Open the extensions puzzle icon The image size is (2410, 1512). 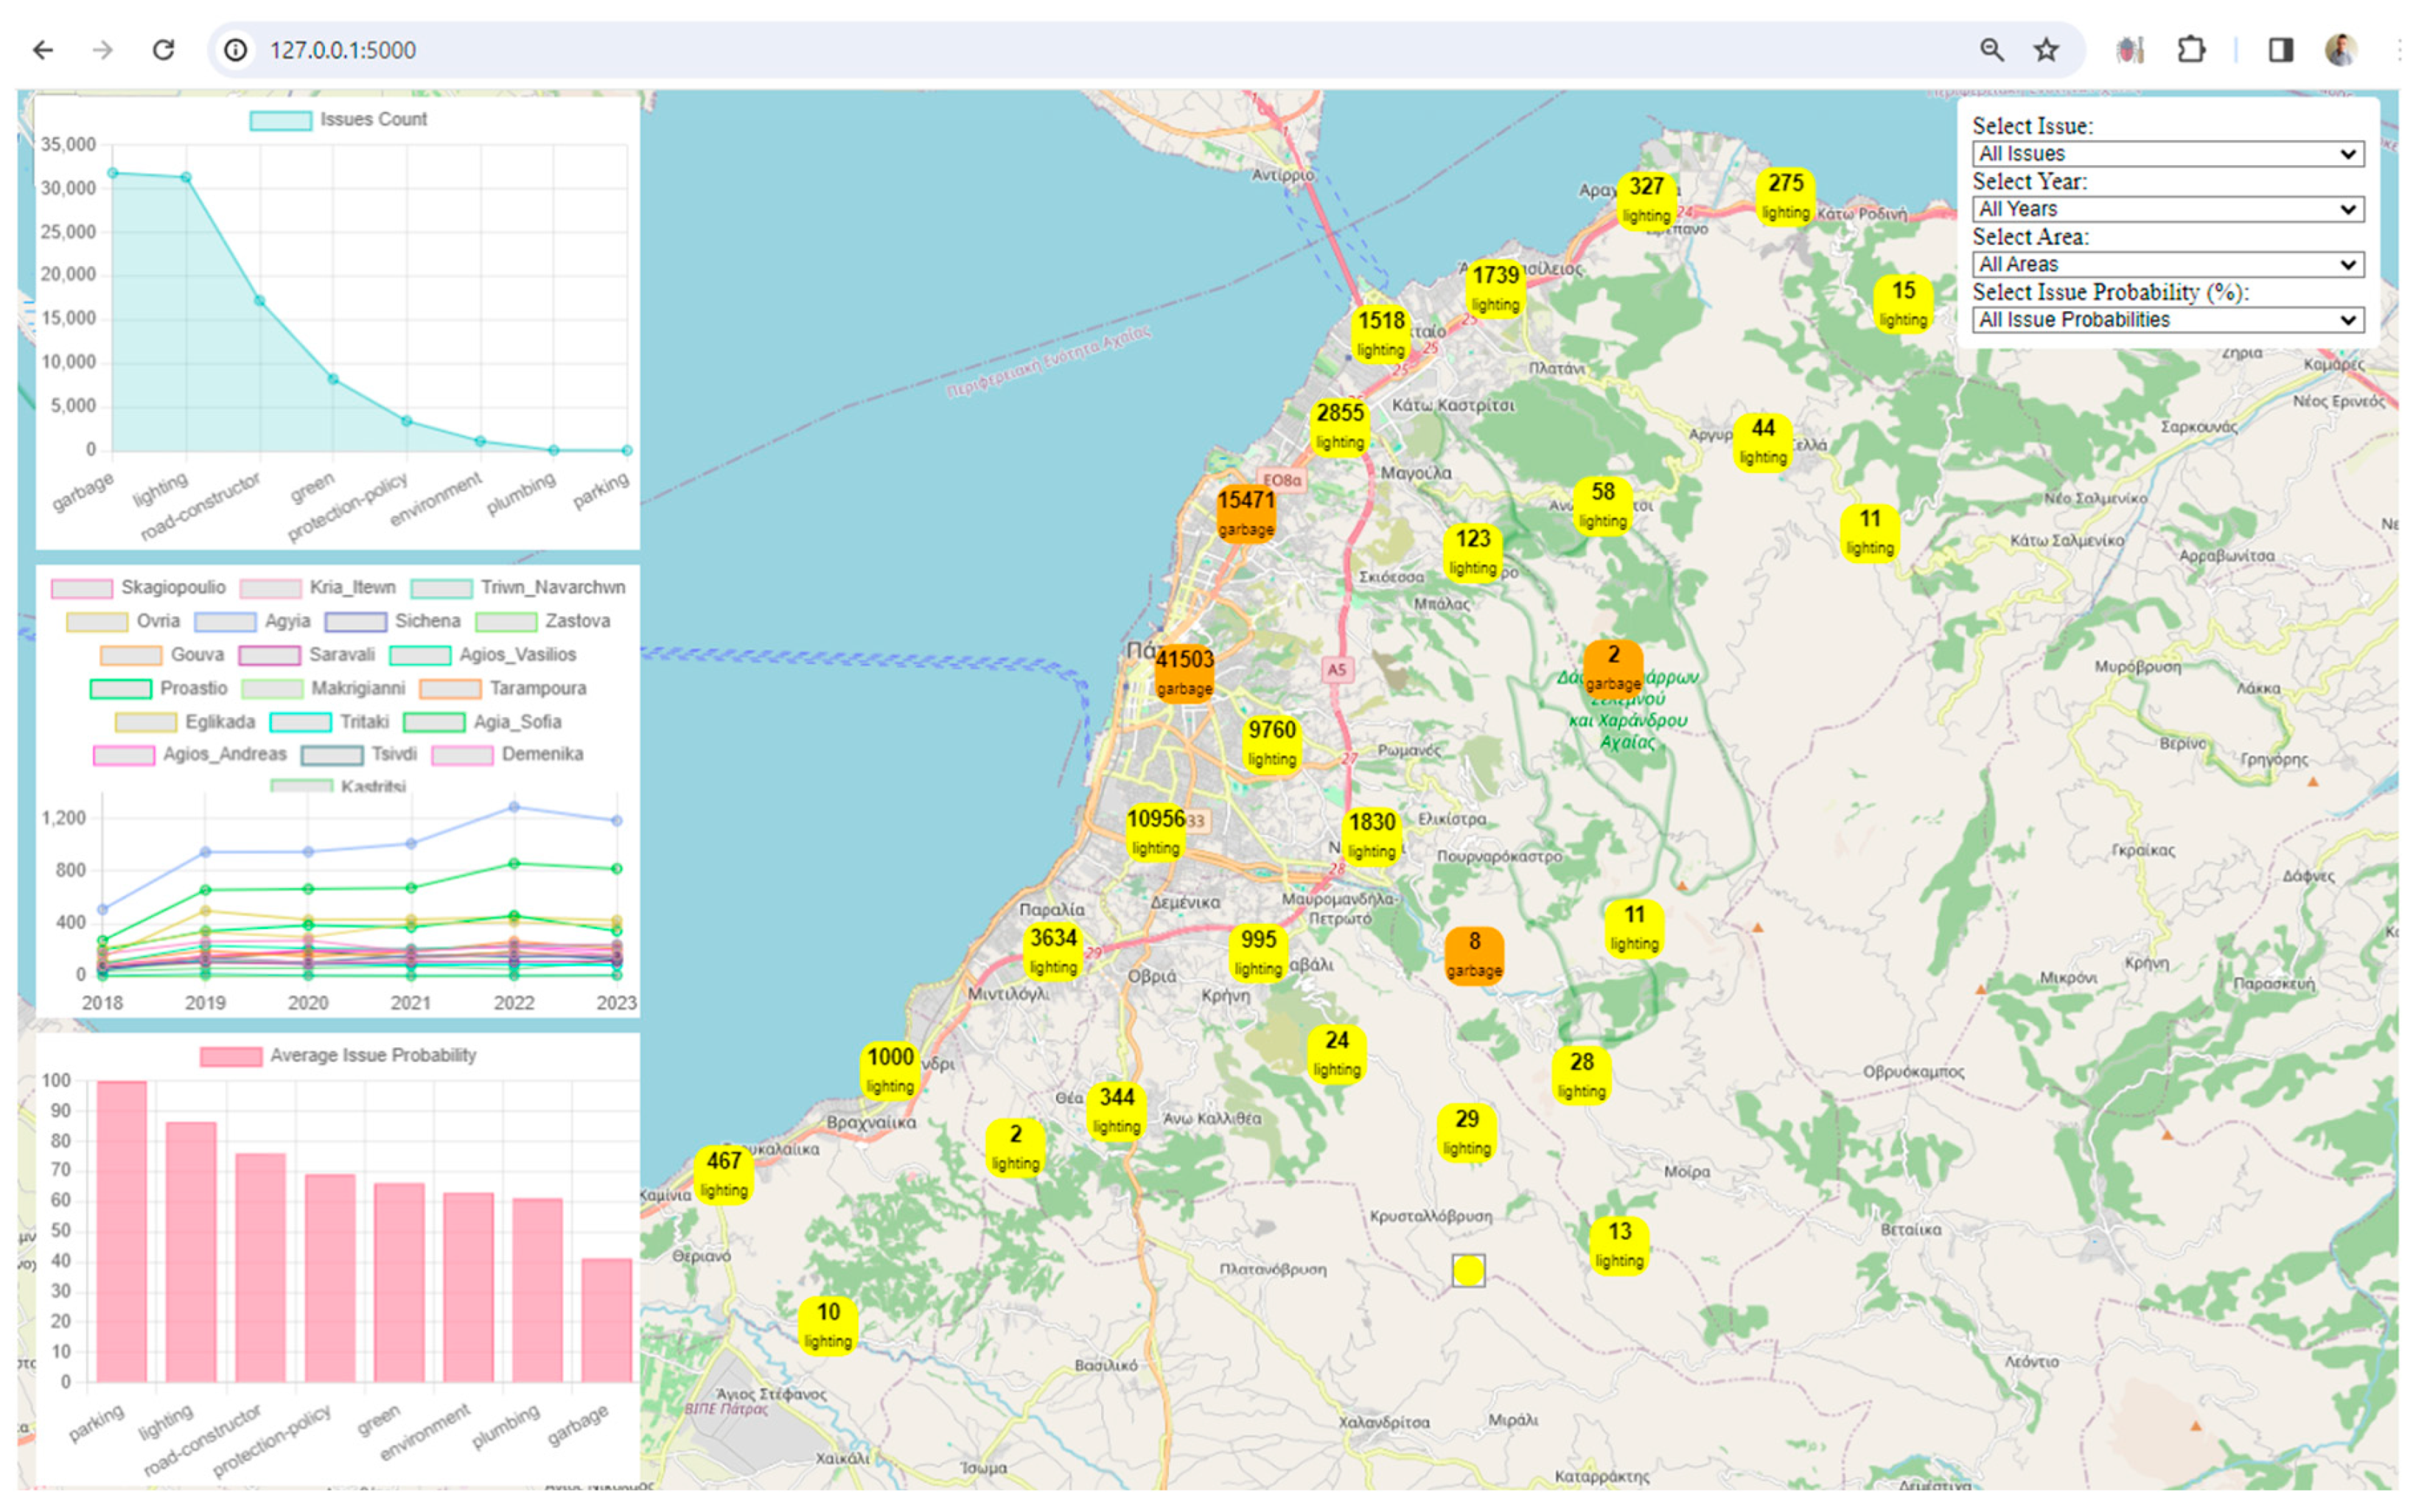coord(2190,50)
